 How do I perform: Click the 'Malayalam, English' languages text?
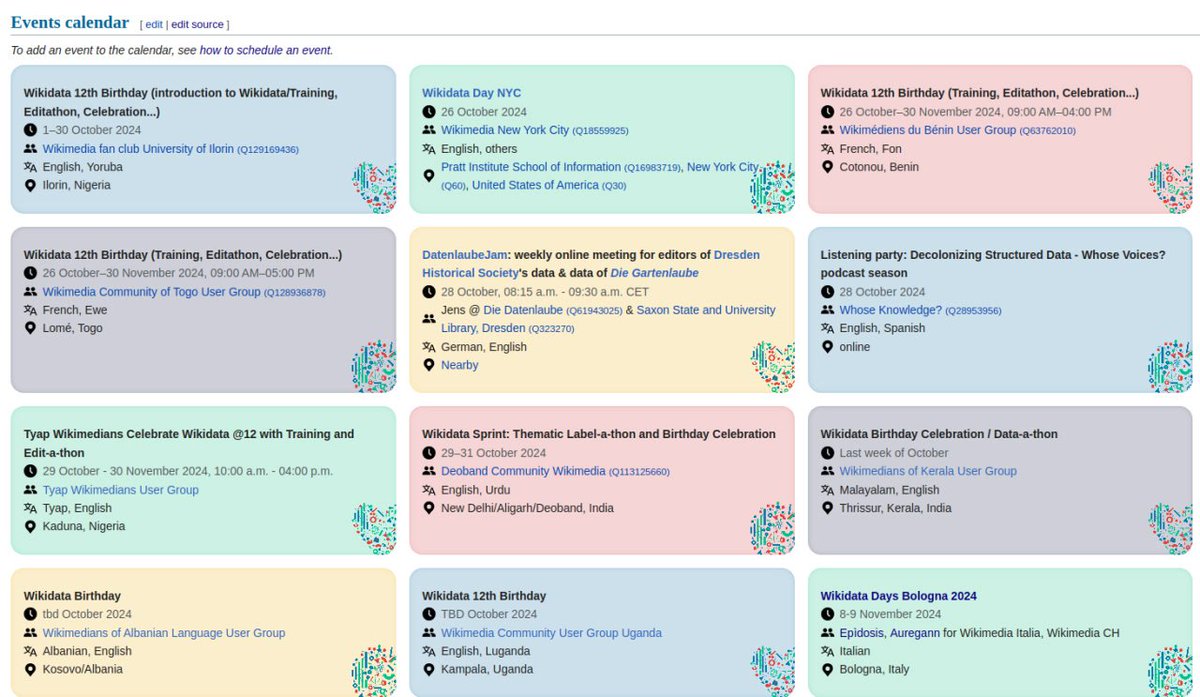pos(890,490)
